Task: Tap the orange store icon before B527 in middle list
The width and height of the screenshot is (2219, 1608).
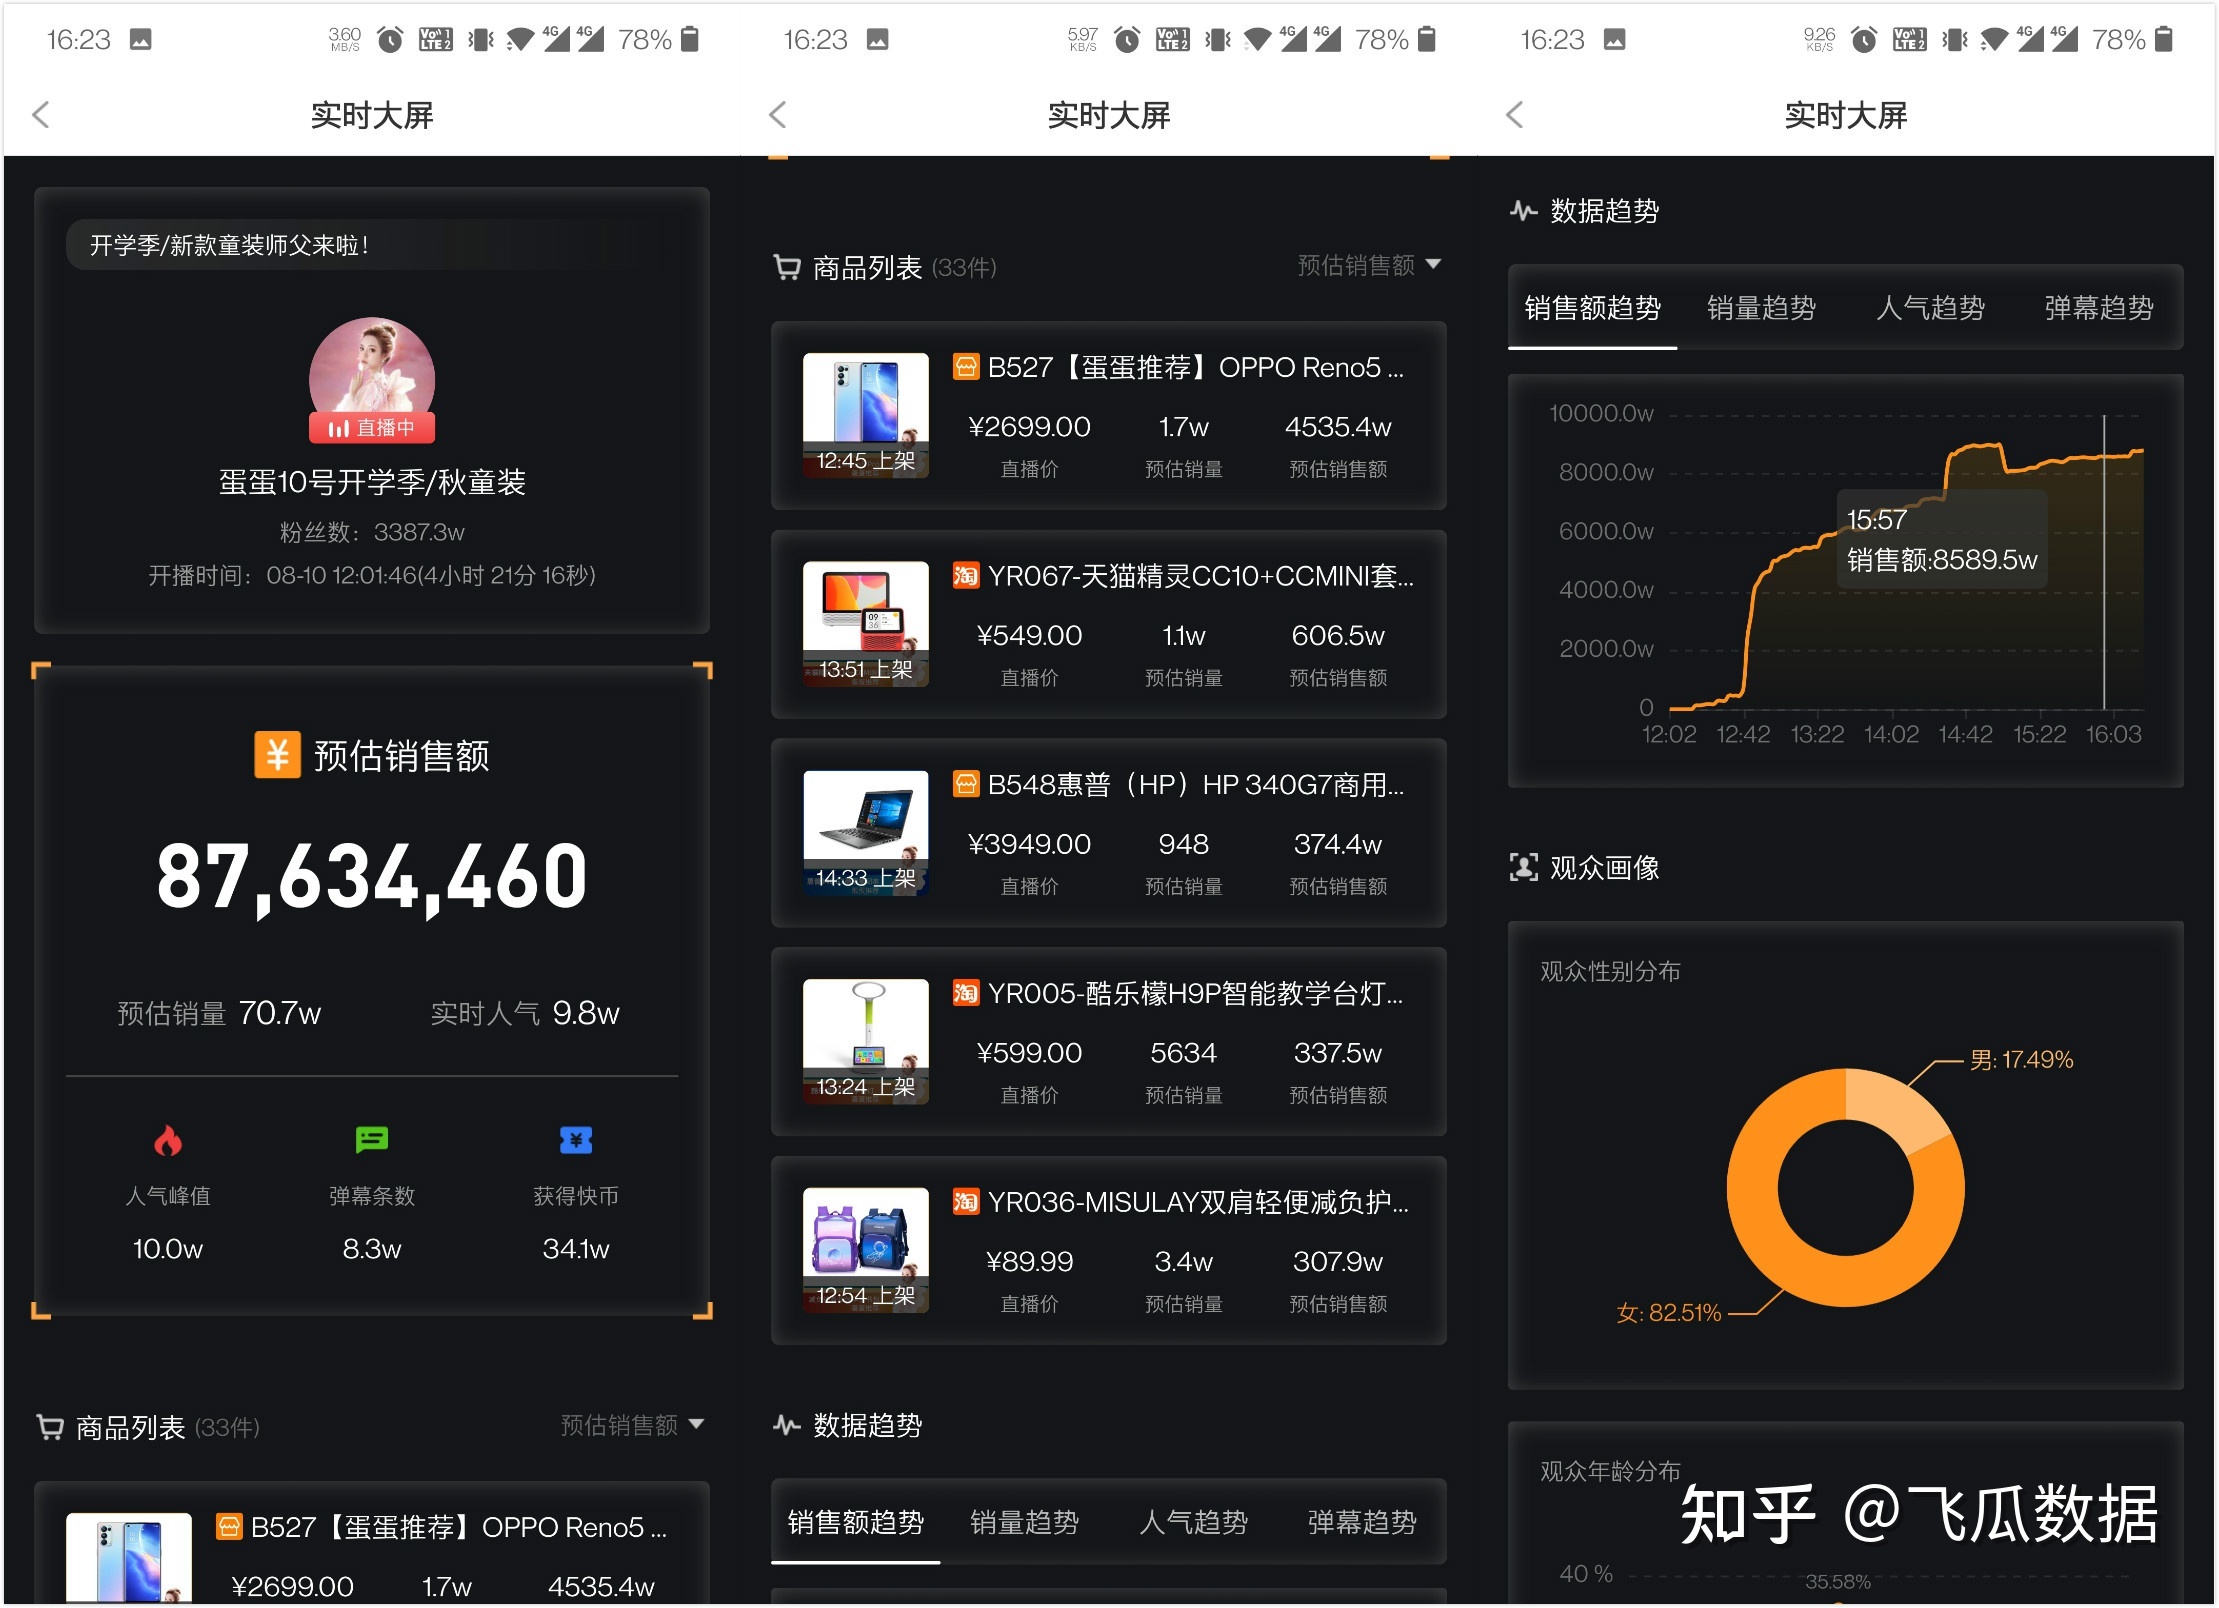Action: pos(966,367)
